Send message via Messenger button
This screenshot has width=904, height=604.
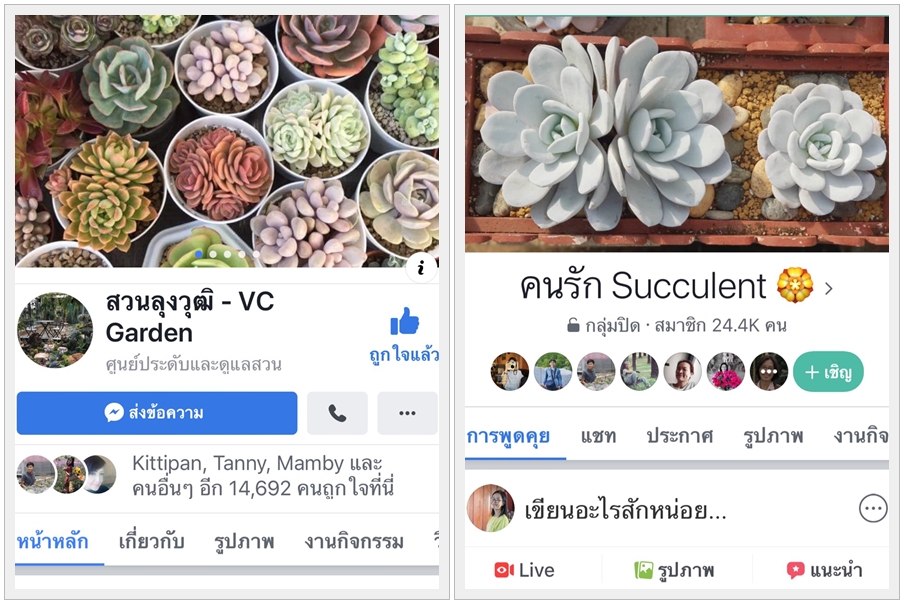[x=157, y=413]
